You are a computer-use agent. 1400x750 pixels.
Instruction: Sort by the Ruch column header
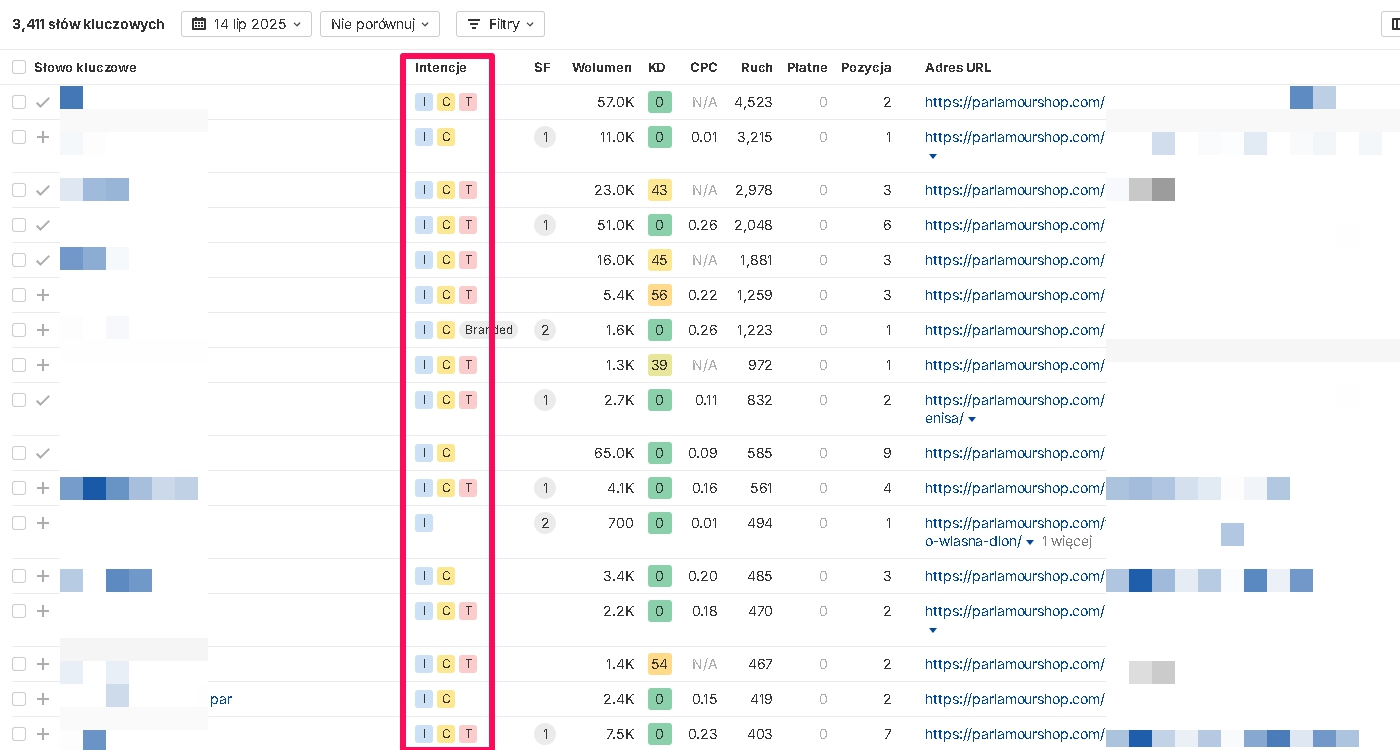[x=756, y=67]
